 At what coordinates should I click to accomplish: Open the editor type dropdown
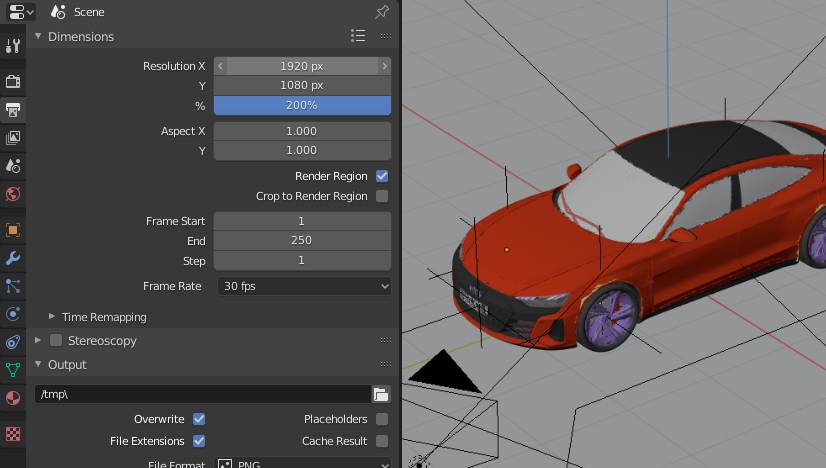pyautogui.click(x=21, y=12)
